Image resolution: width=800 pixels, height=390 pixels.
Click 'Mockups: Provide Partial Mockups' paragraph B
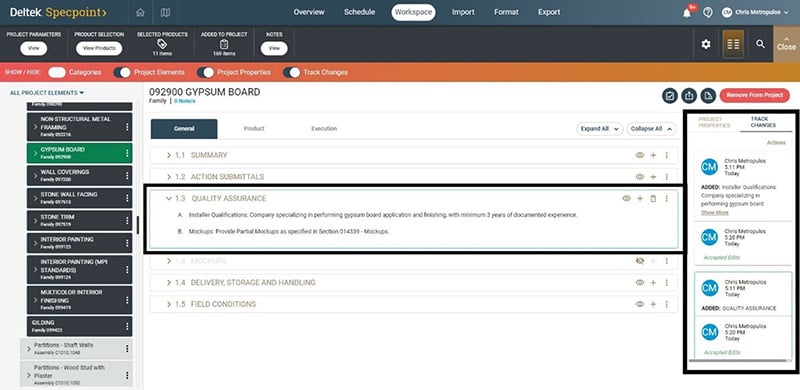point(289,232)
